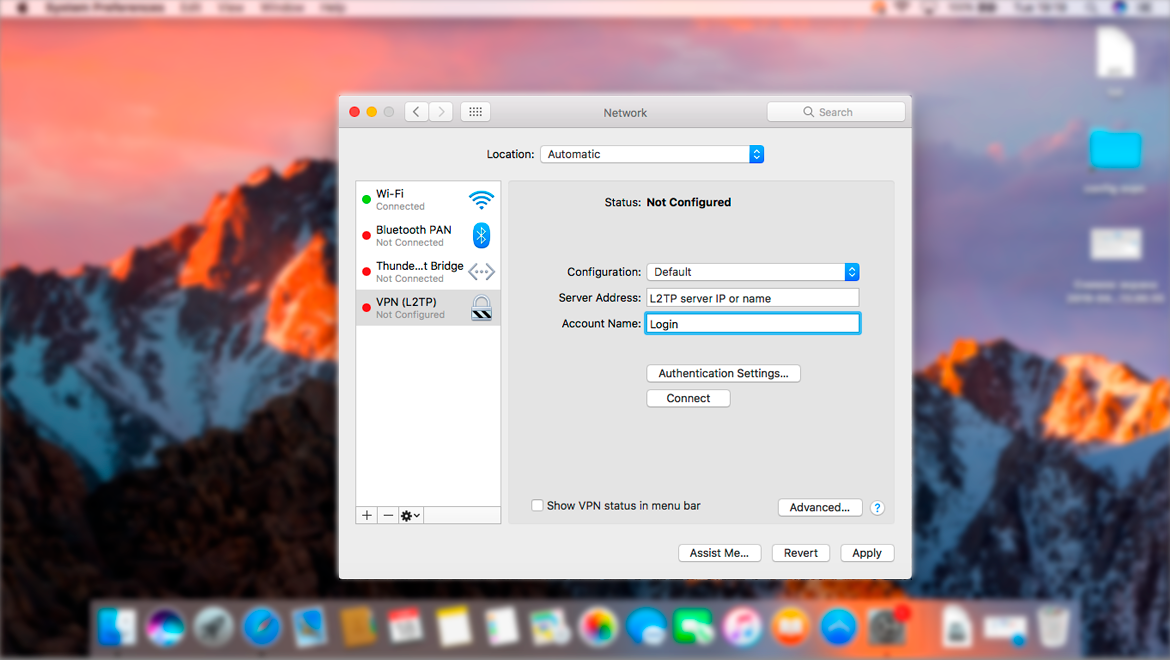This screenshot has height=660, width=1170.
Task: Select the VPN (L2TP) service row
Action: click(428, 307)
